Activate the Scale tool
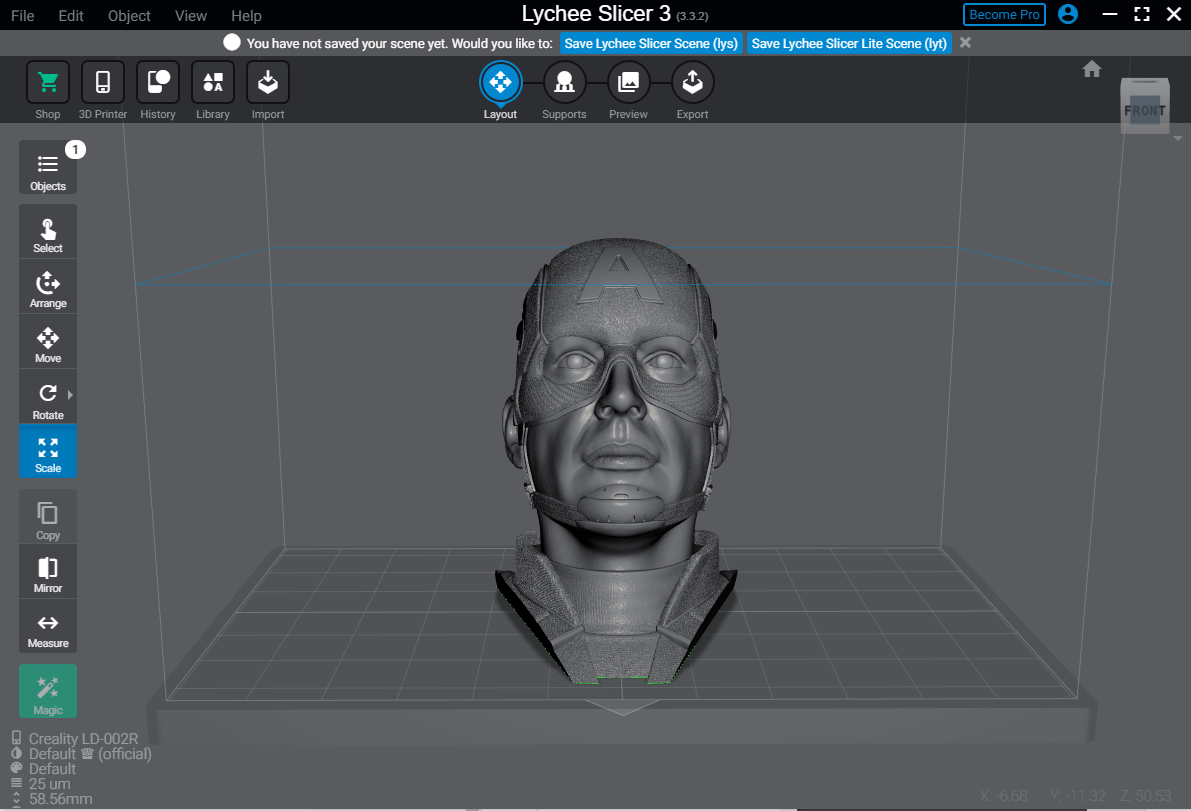Screen dimensions: 1191x811 coord(48,451)
